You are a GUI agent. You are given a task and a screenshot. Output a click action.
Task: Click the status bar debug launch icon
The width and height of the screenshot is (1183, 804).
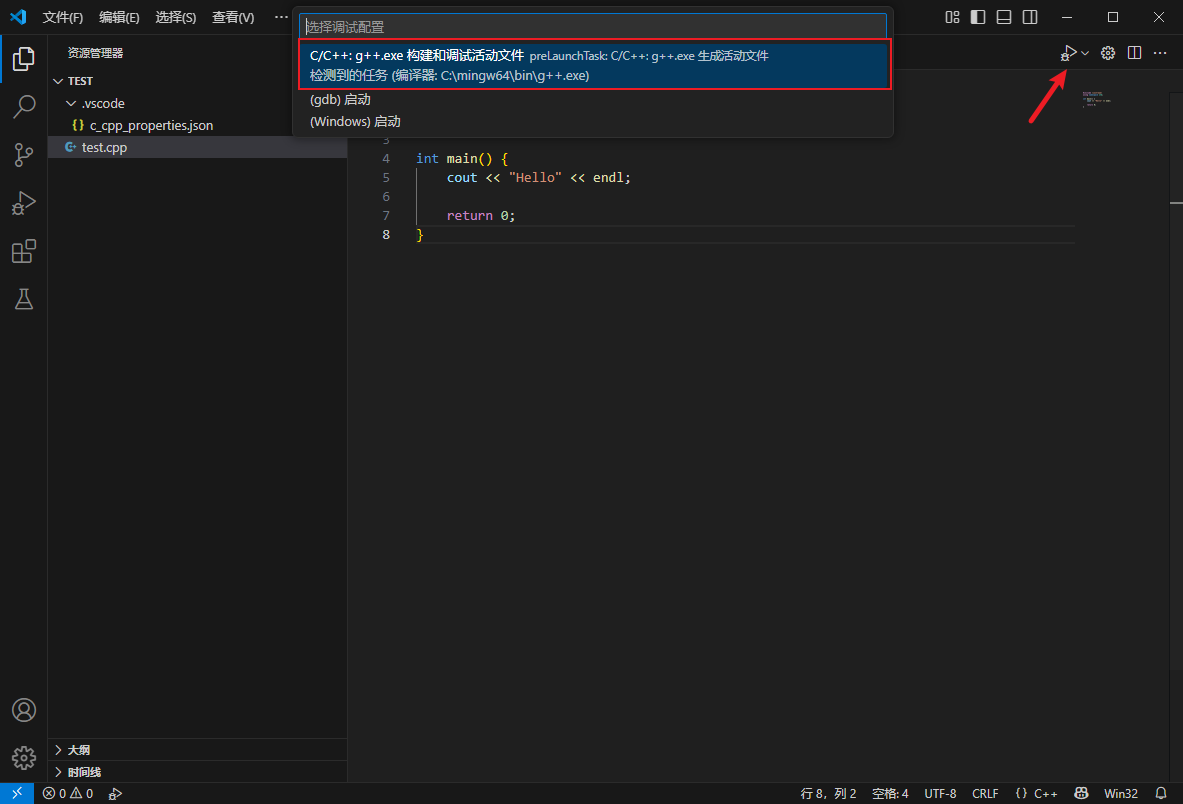[115, 793]
